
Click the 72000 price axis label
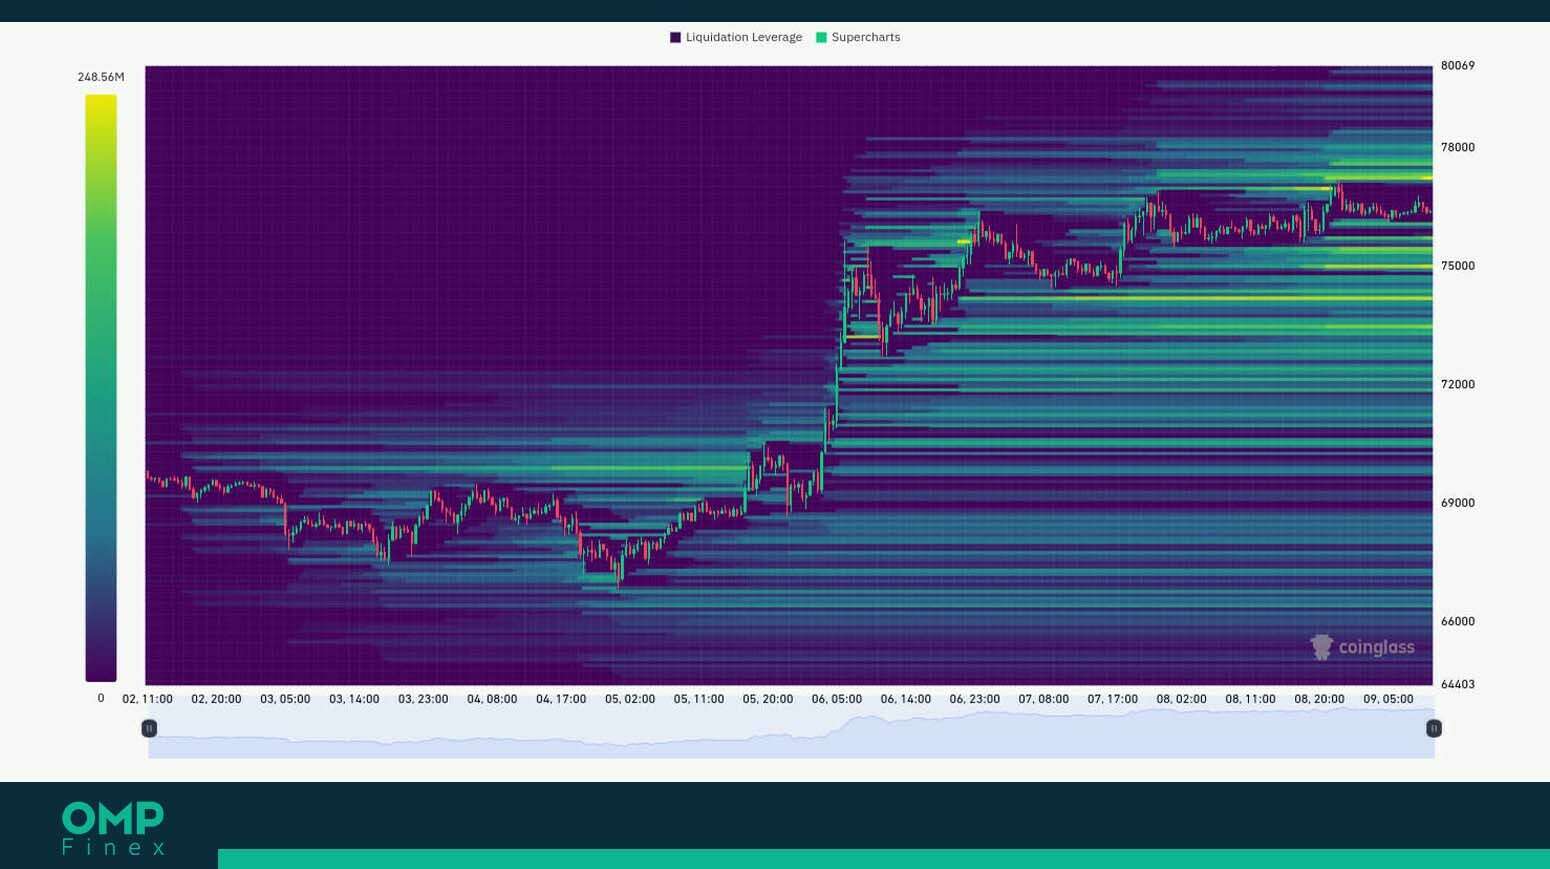1457,384
